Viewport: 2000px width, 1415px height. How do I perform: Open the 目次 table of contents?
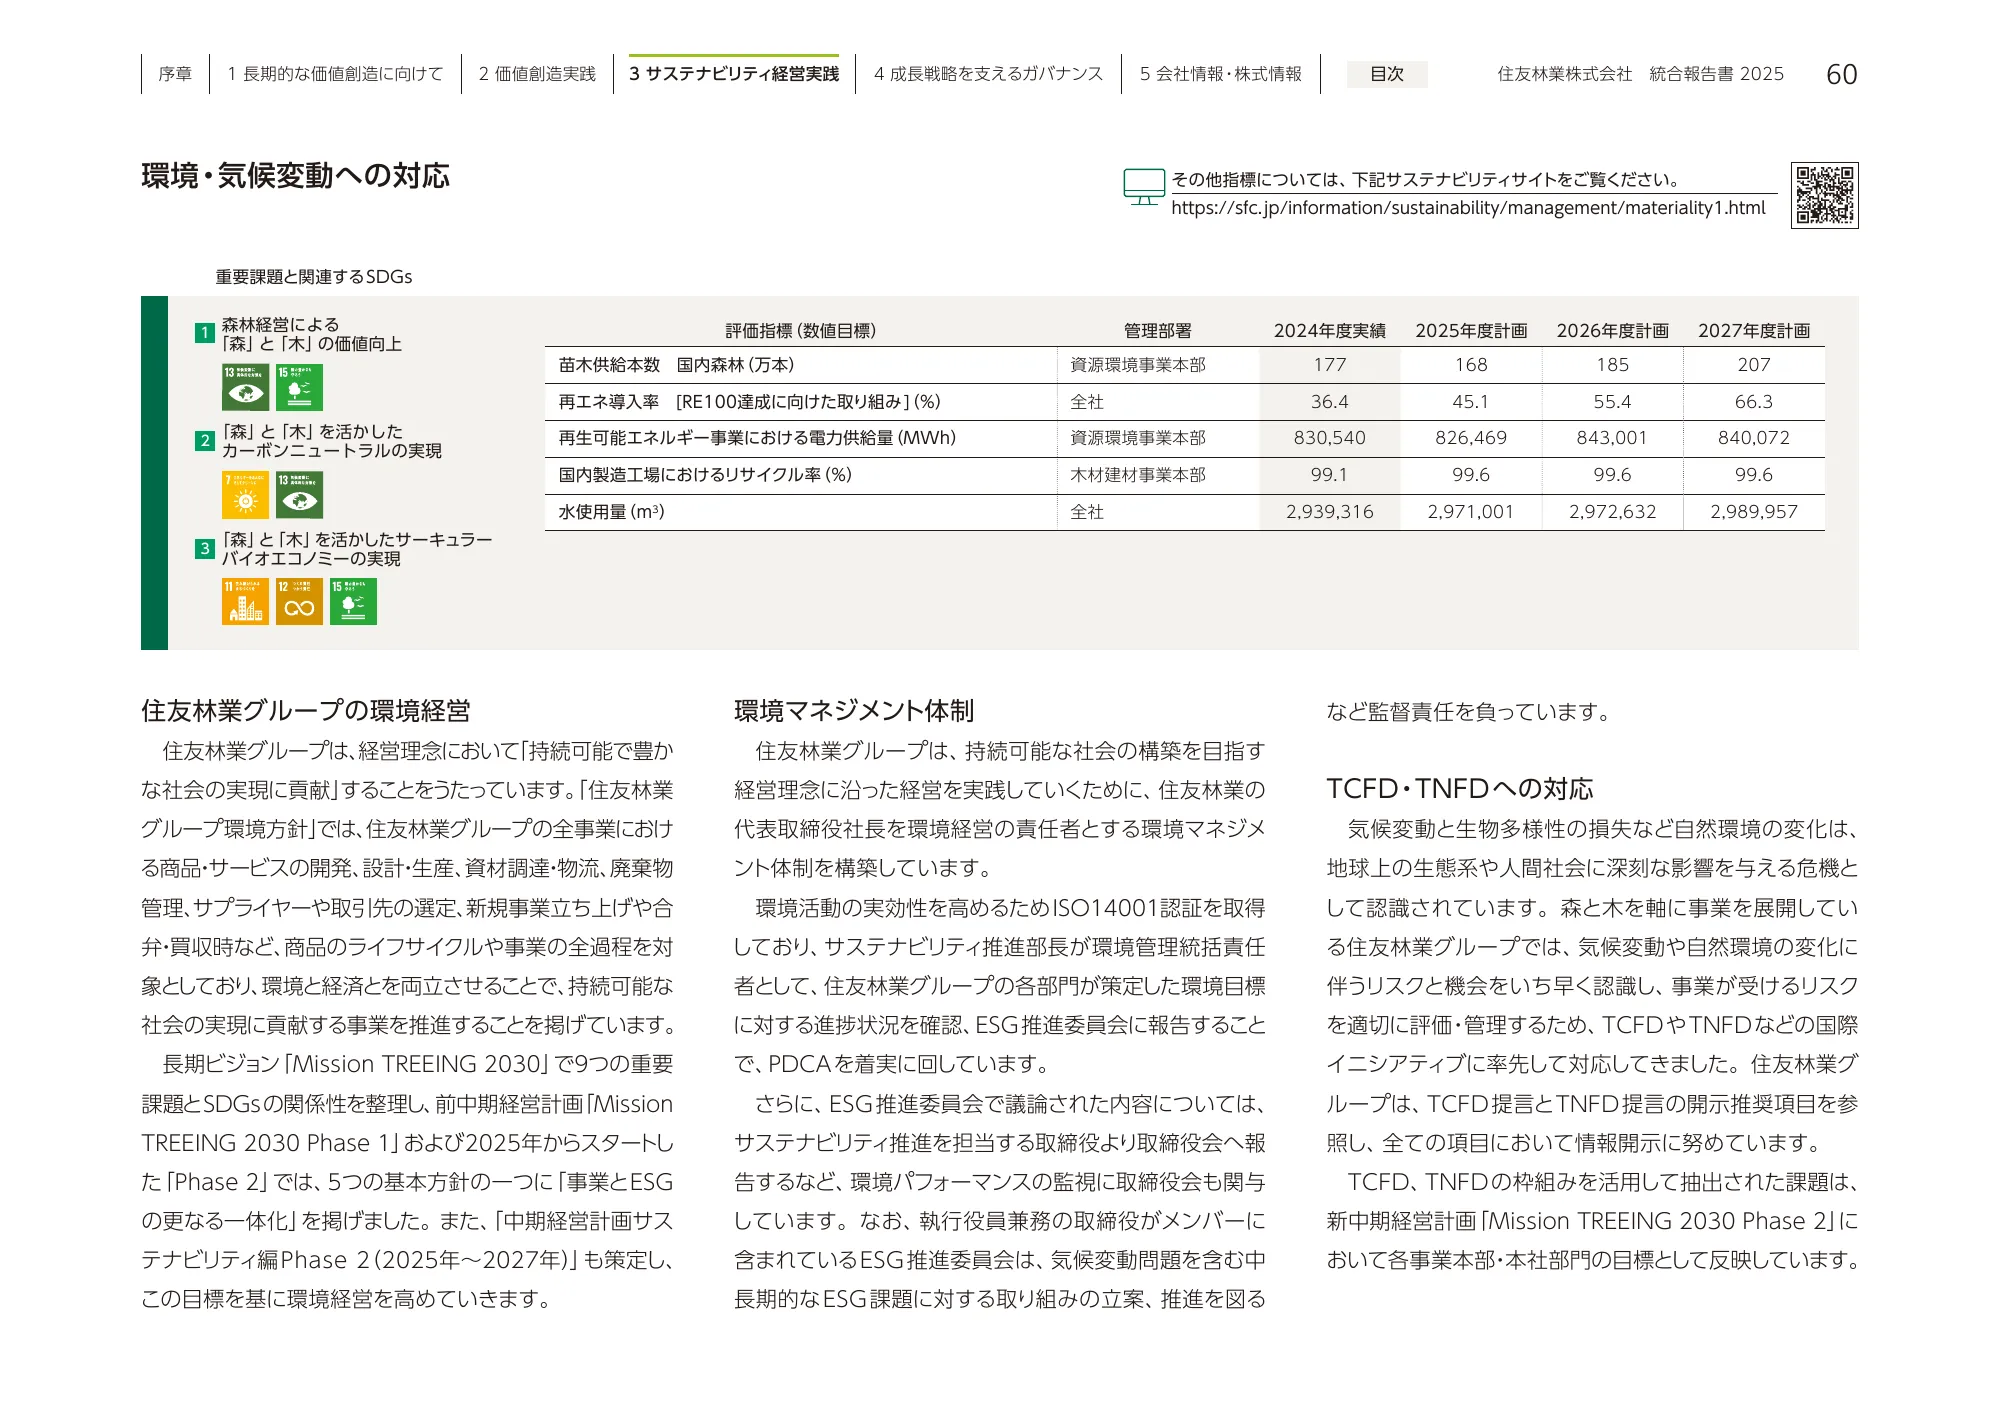(1388, 75)
